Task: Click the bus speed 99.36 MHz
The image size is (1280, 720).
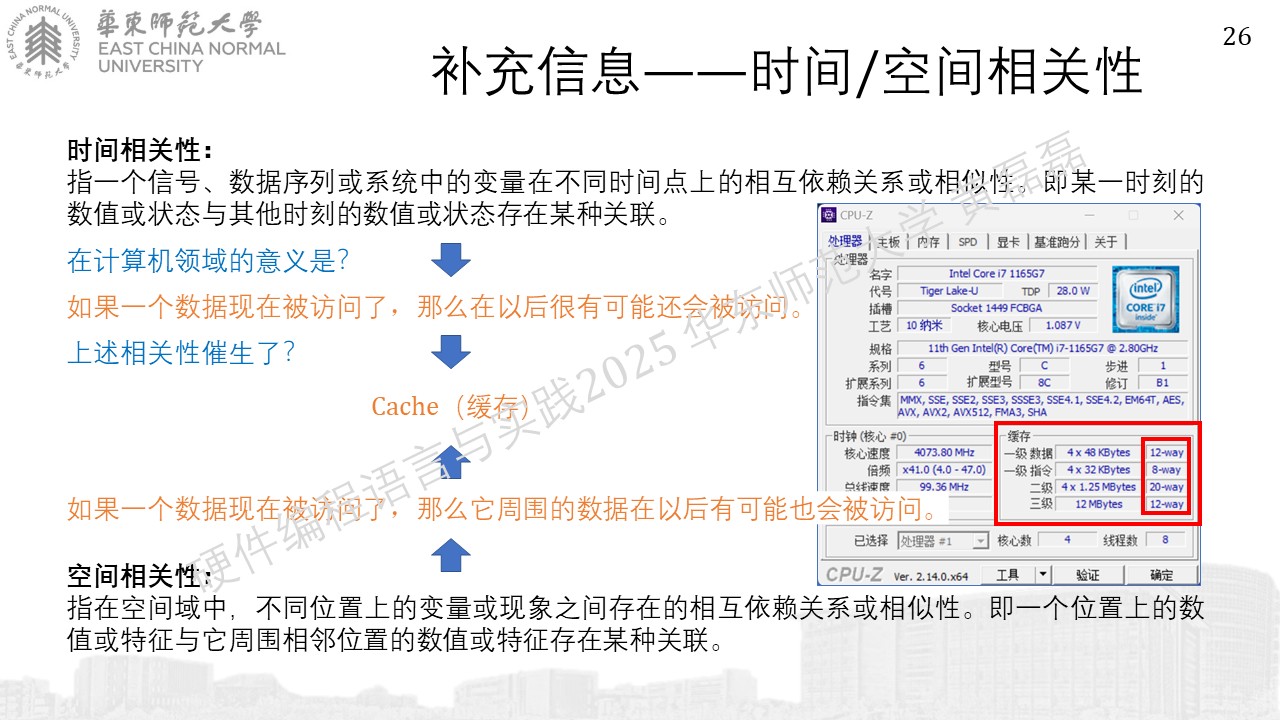Action: point(944,487)
